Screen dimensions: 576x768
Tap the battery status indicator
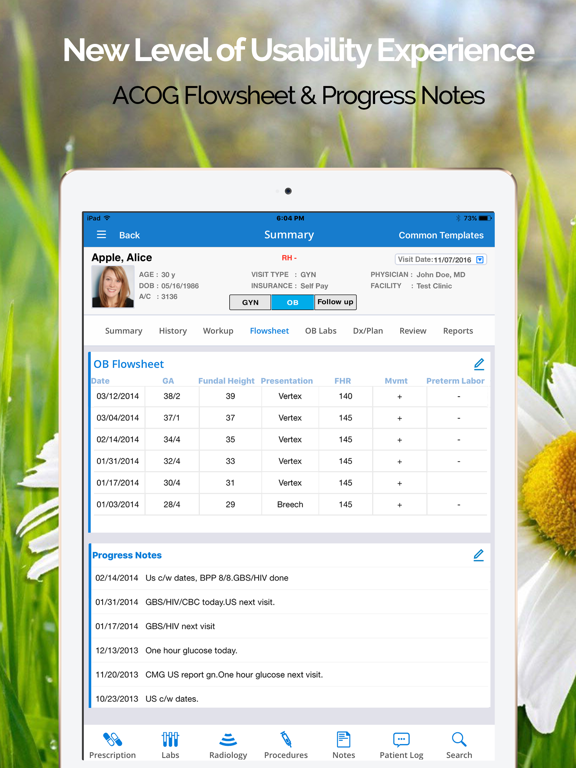pos(485,218)
